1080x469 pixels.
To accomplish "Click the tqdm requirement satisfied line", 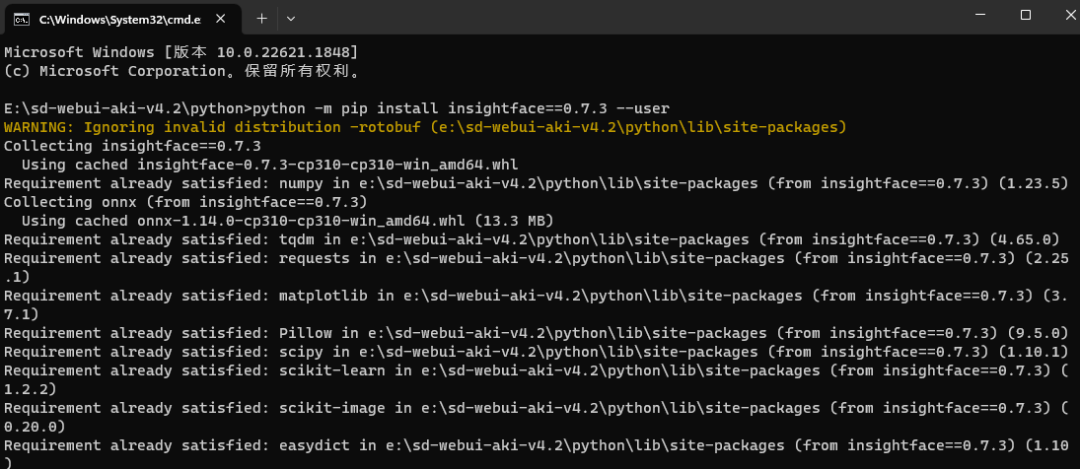I will click(x=531, y=240).
